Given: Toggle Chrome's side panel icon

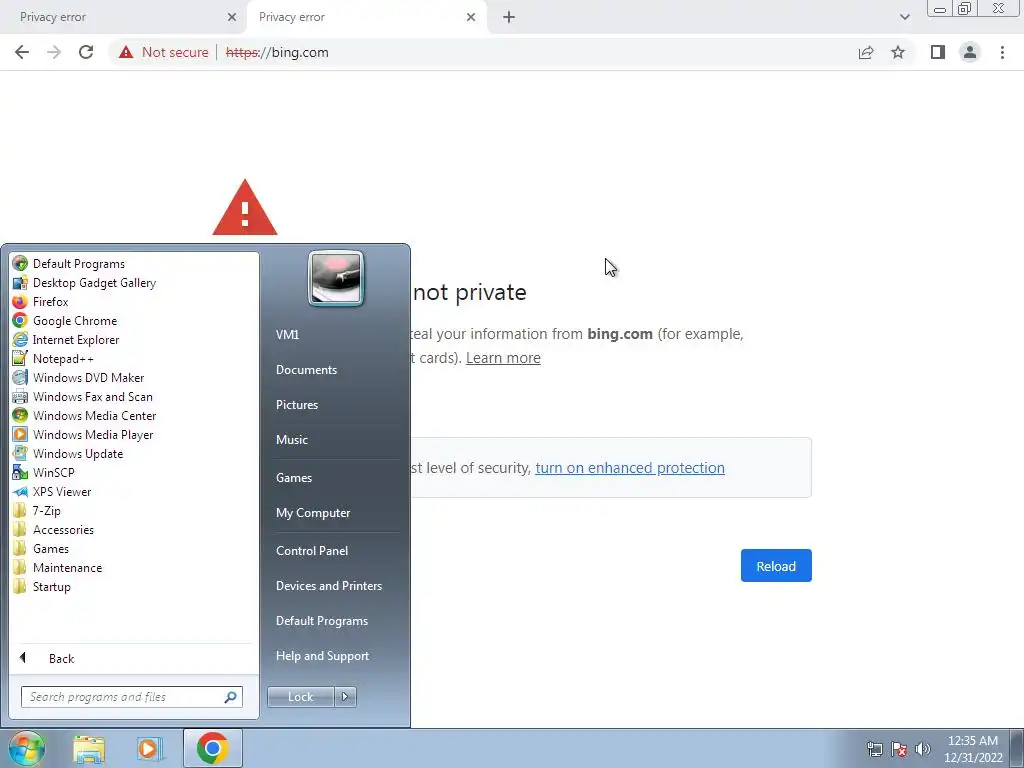Looking at the screenshot, I should click(x=938, y=52).
